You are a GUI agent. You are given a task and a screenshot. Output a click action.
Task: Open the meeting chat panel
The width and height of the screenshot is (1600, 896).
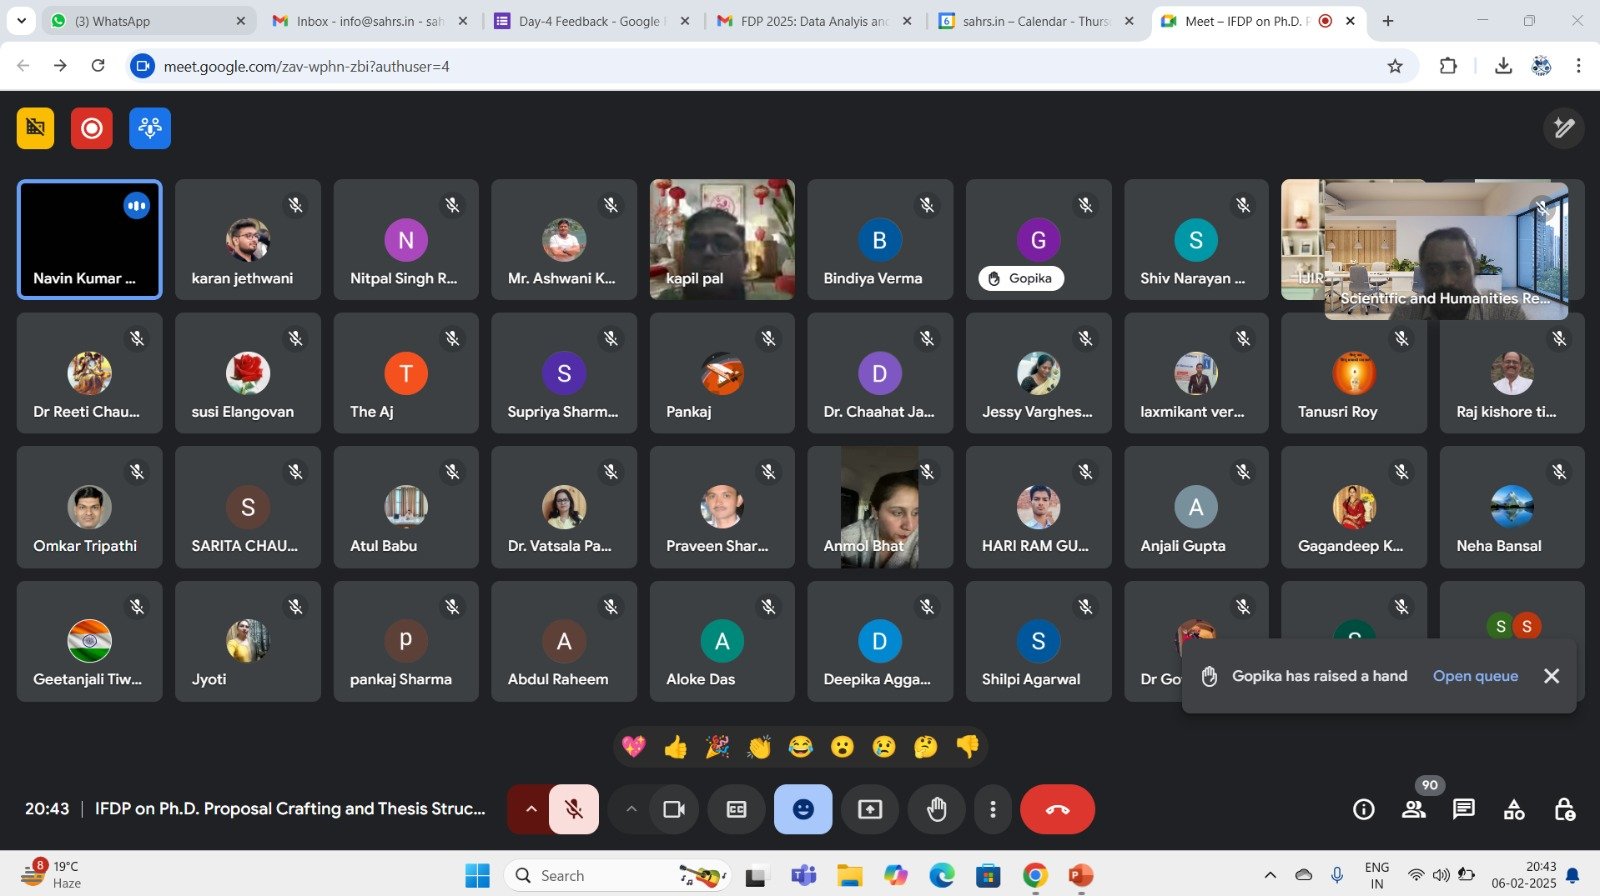pyautogui.click(x=1463, y=809)
